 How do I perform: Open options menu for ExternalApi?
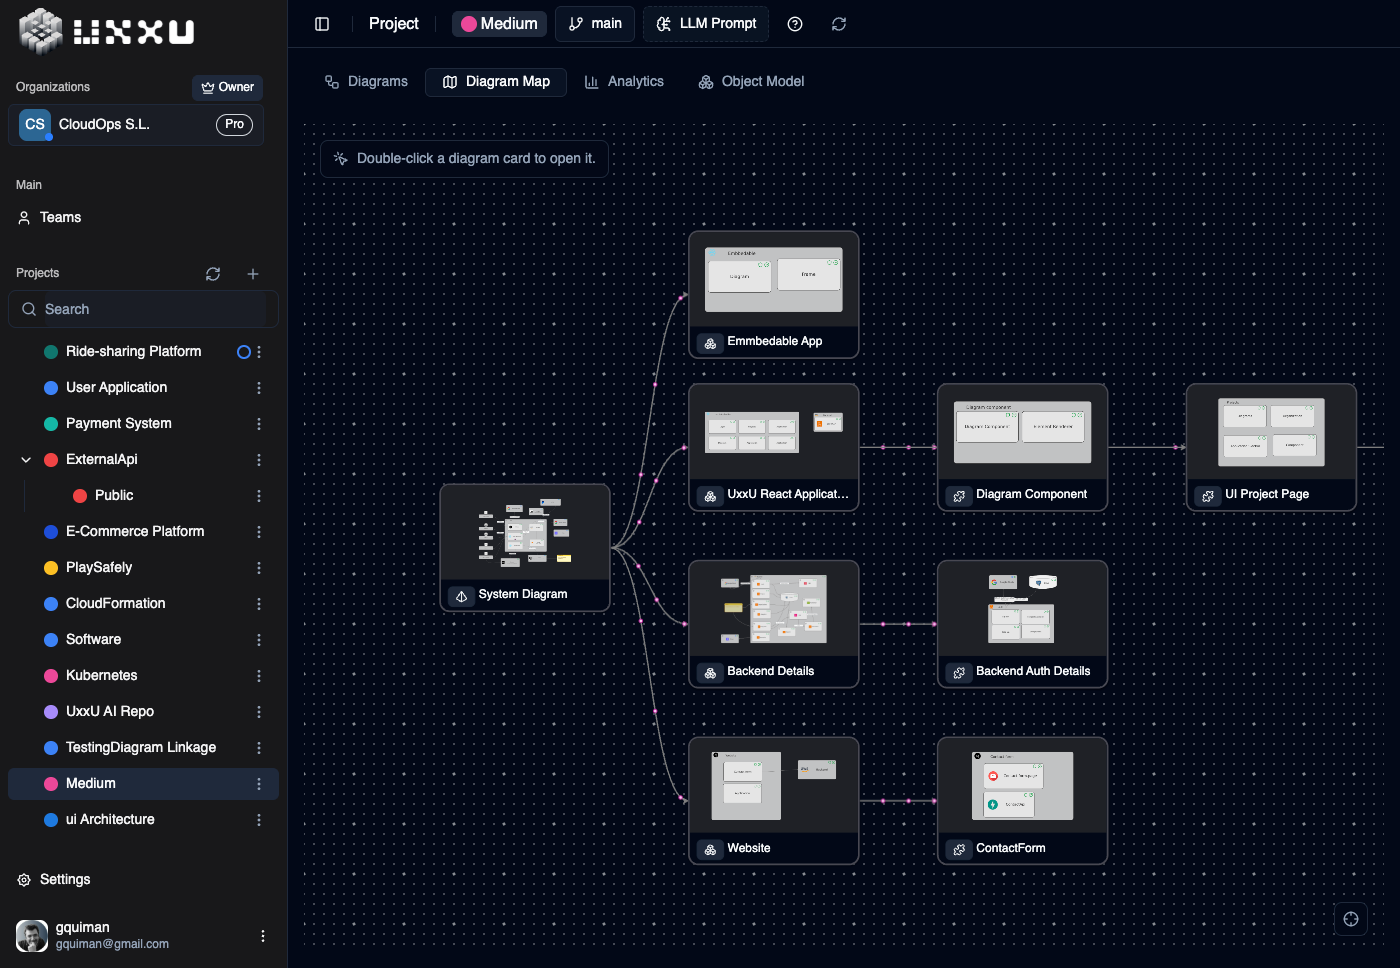(259, 460)
